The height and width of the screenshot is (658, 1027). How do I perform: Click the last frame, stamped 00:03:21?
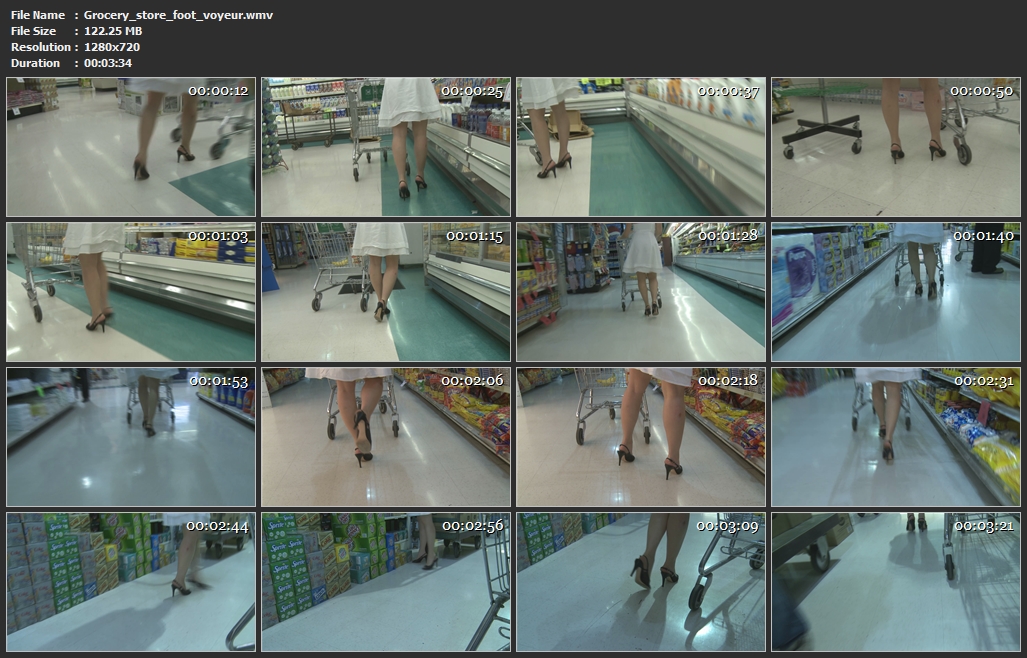click(x=896, y=582)
